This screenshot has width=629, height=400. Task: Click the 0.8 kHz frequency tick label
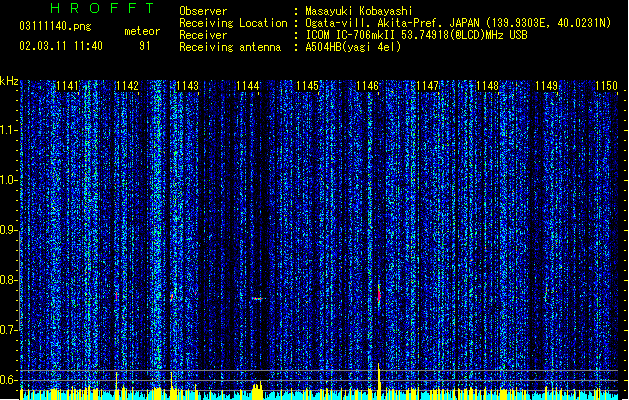[8, 280]
